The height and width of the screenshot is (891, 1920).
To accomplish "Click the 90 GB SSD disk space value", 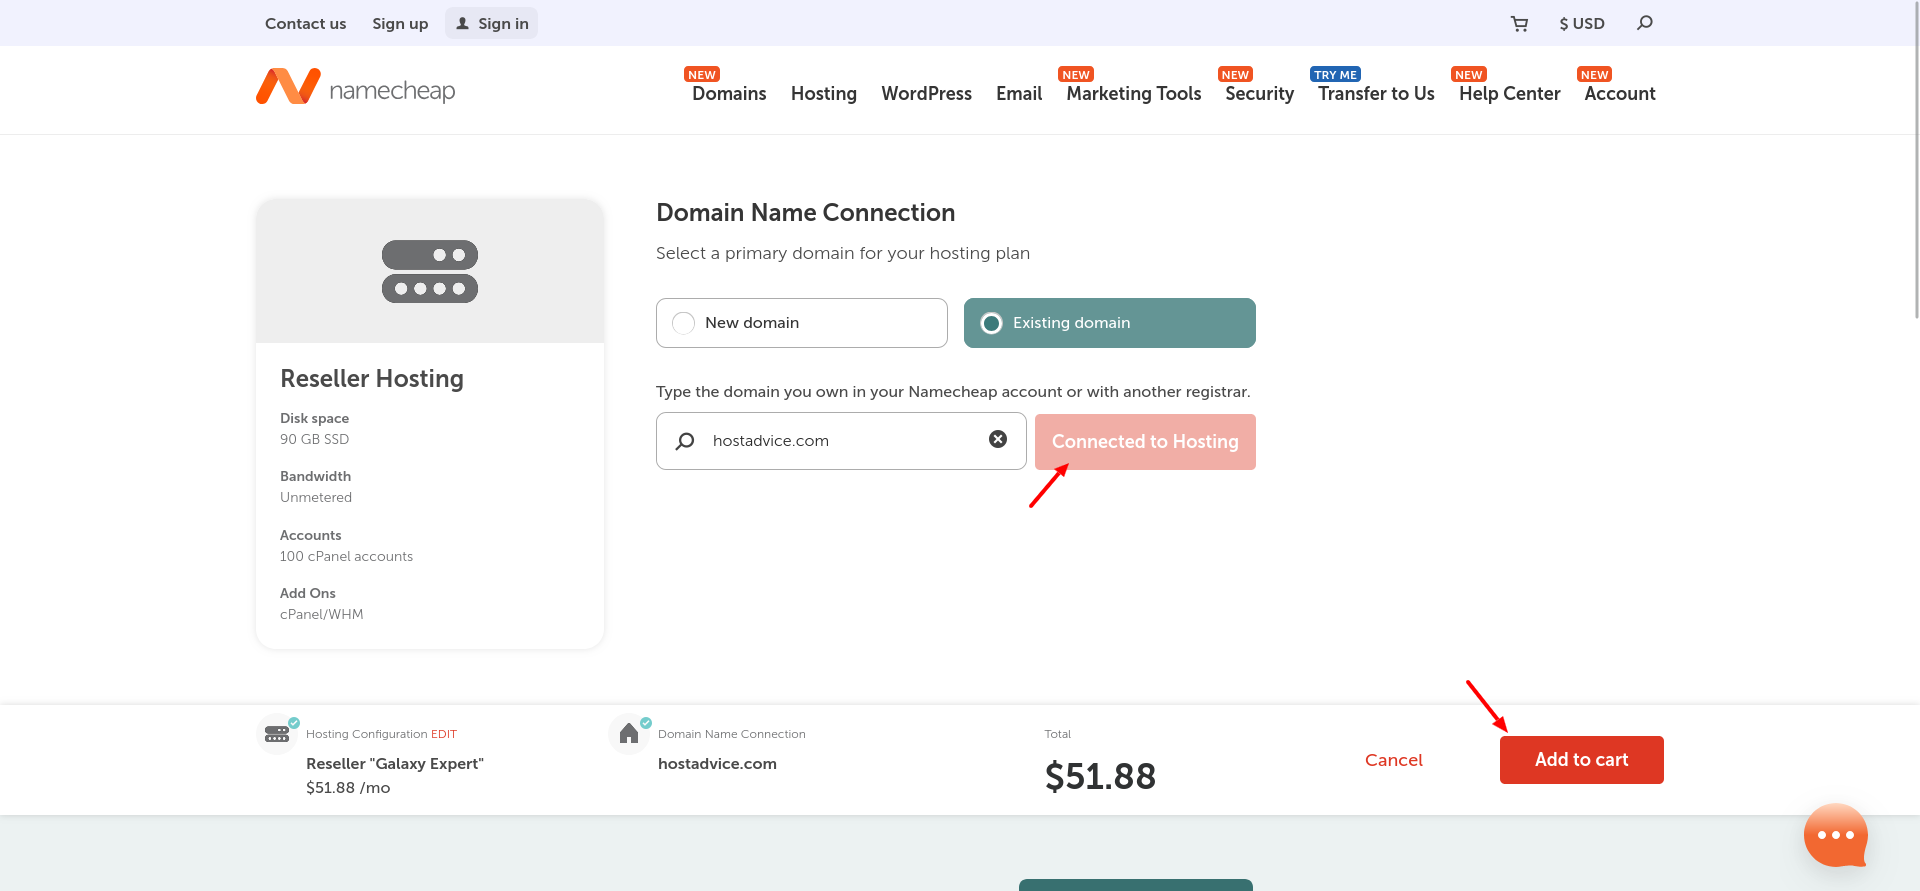I will pos(315,439).
